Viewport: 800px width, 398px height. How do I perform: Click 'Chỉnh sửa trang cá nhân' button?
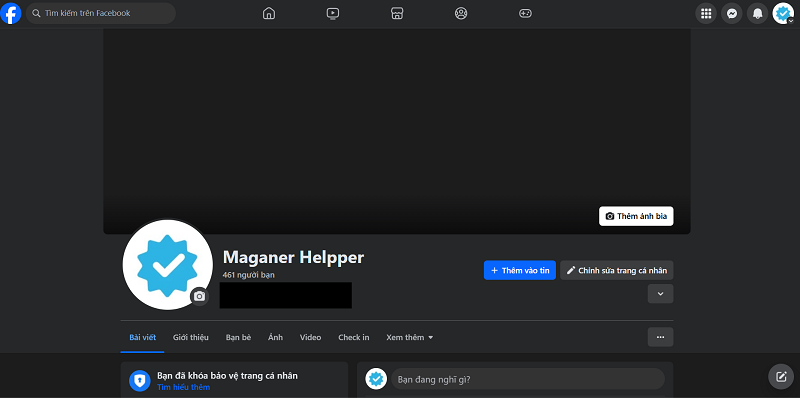(x=617, y=270)
